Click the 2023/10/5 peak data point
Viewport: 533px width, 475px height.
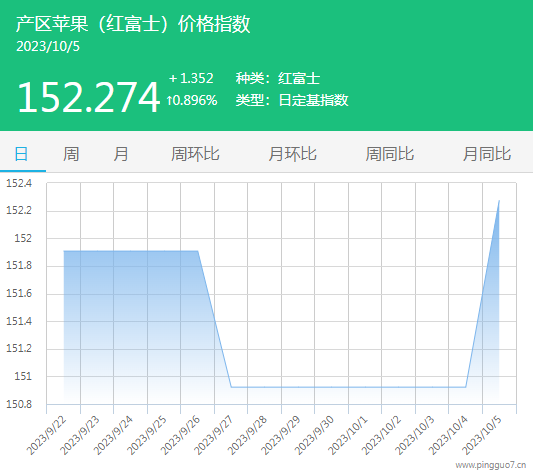pos(499,201)
